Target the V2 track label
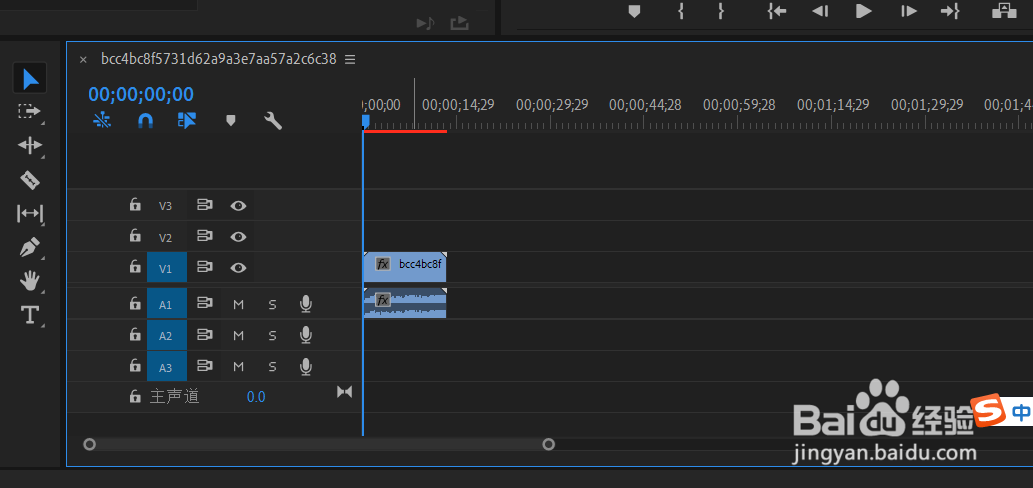1033x488 pixels. pos(165,237)
